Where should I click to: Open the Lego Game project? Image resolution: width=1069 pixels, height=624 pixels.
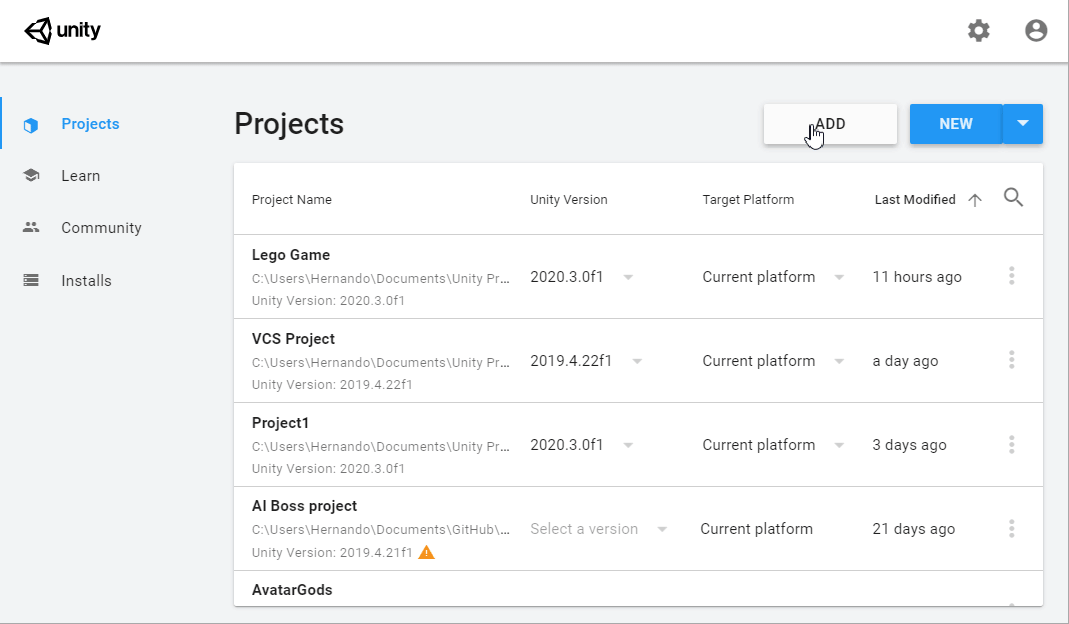click(291, 255)
